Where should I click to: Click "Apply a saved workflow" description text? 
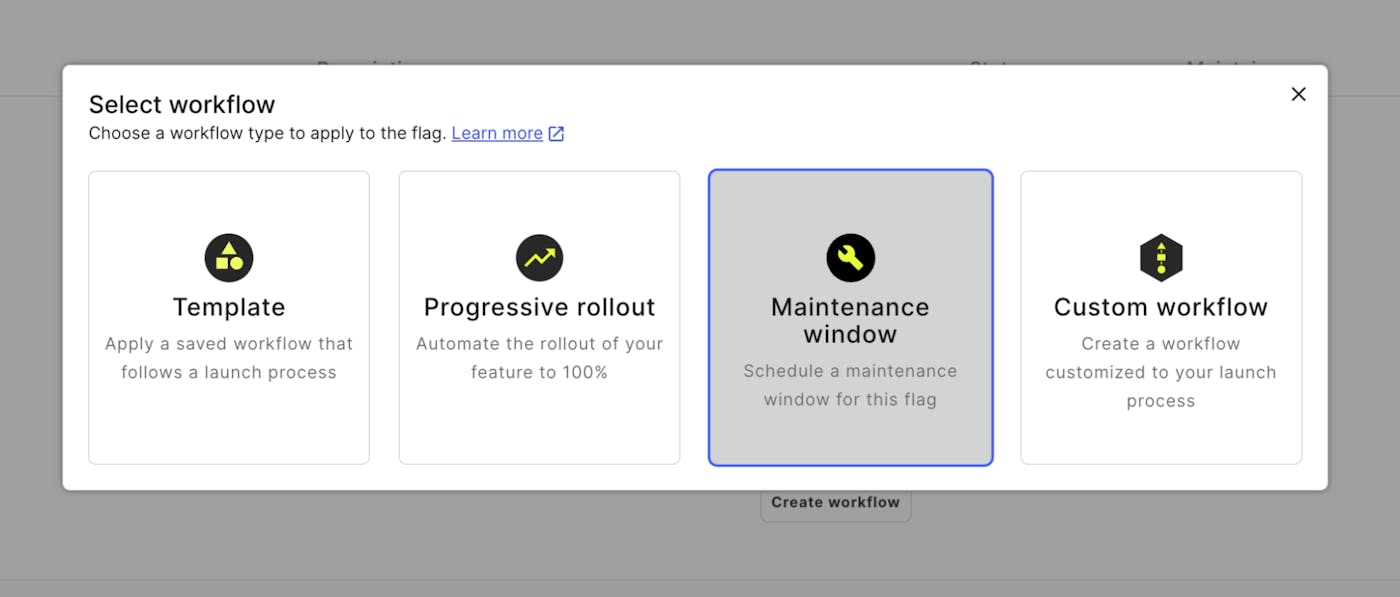pos(229,358)
